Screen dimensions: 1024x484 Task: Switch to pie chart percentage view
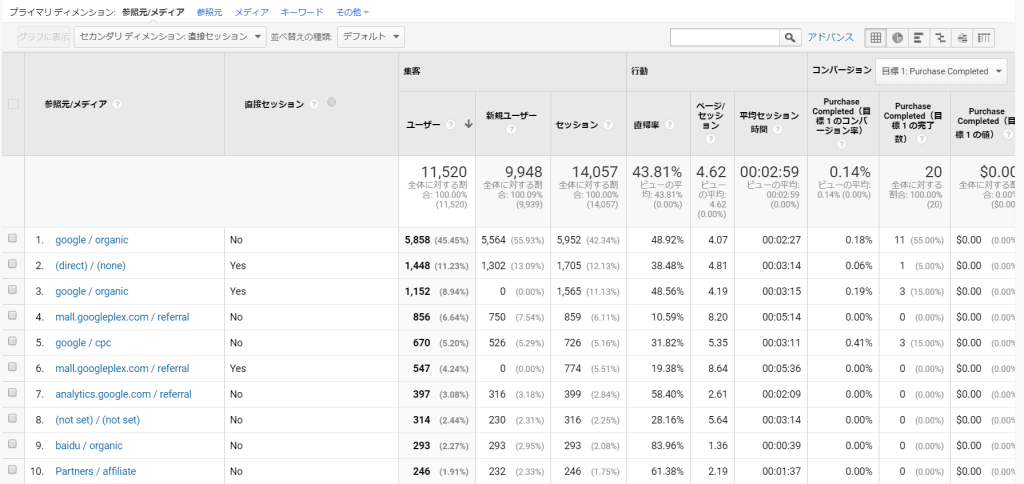(x=897, y=38)
